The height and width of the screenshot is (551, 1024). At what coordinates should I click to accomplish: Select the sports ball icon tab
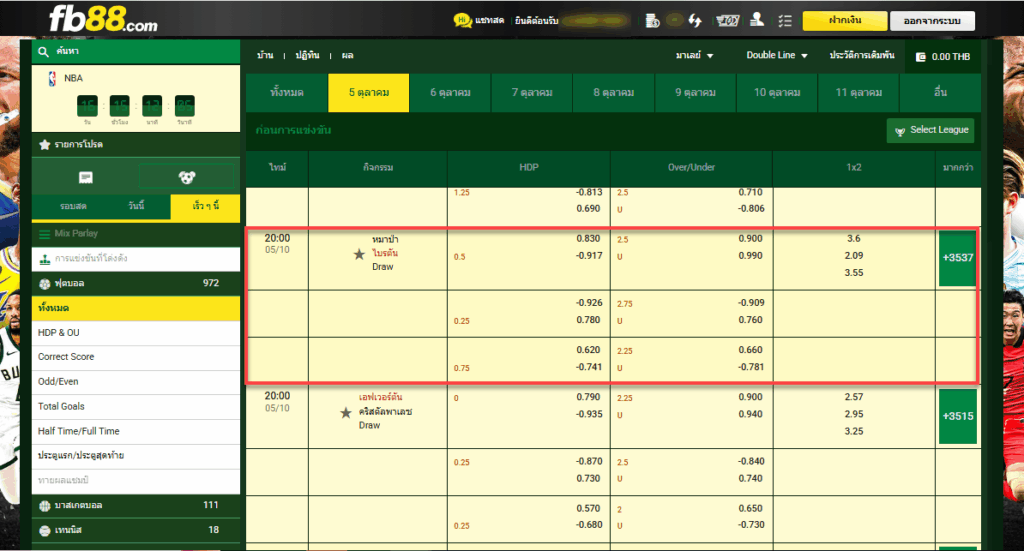[x=187, y=177]
